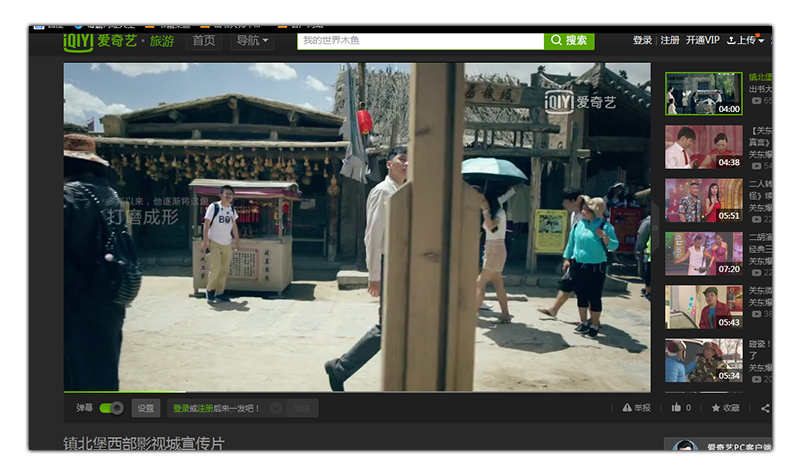Viewport: 800px width, 476px height.
Task: Click the emoji icon beside the danmaku input
Action: (276, 408)
